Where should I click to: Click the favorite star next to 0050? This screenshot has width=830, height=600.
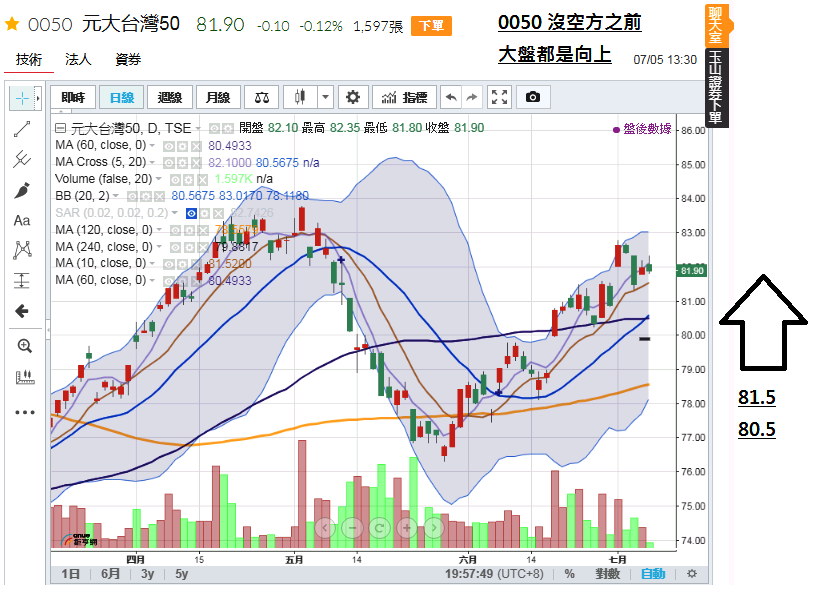click(12, 24)
